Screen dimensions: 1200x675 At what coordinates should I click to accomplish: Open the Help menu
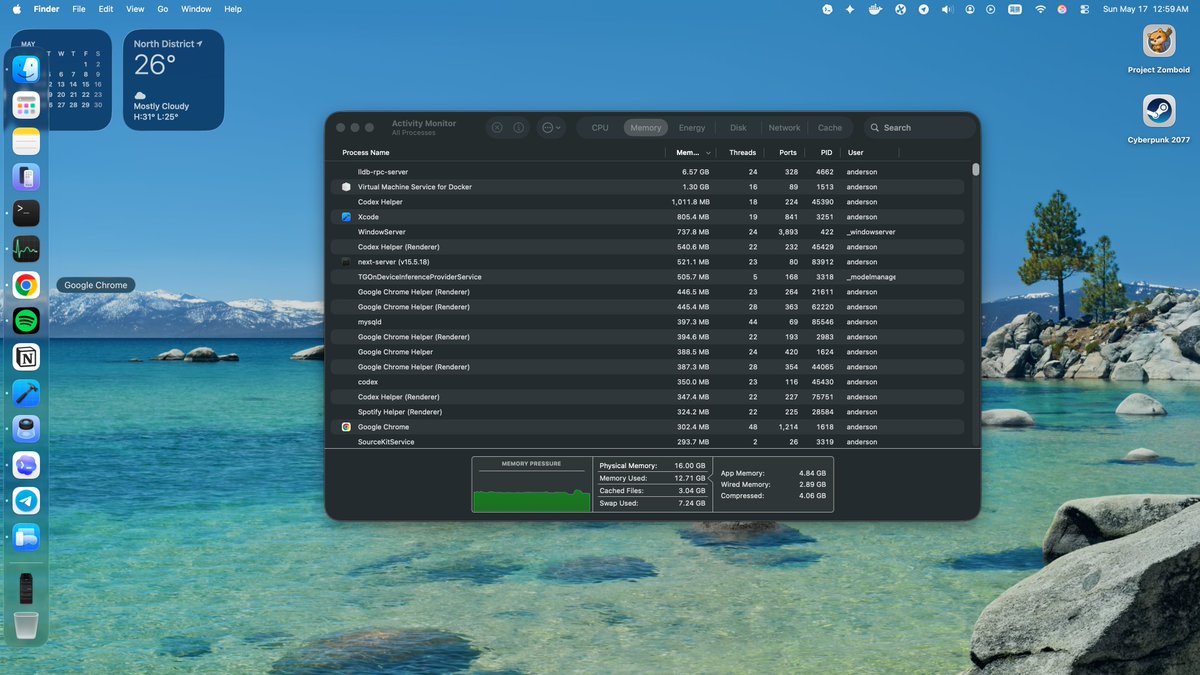pyautogui.click(x=233, y=9)
